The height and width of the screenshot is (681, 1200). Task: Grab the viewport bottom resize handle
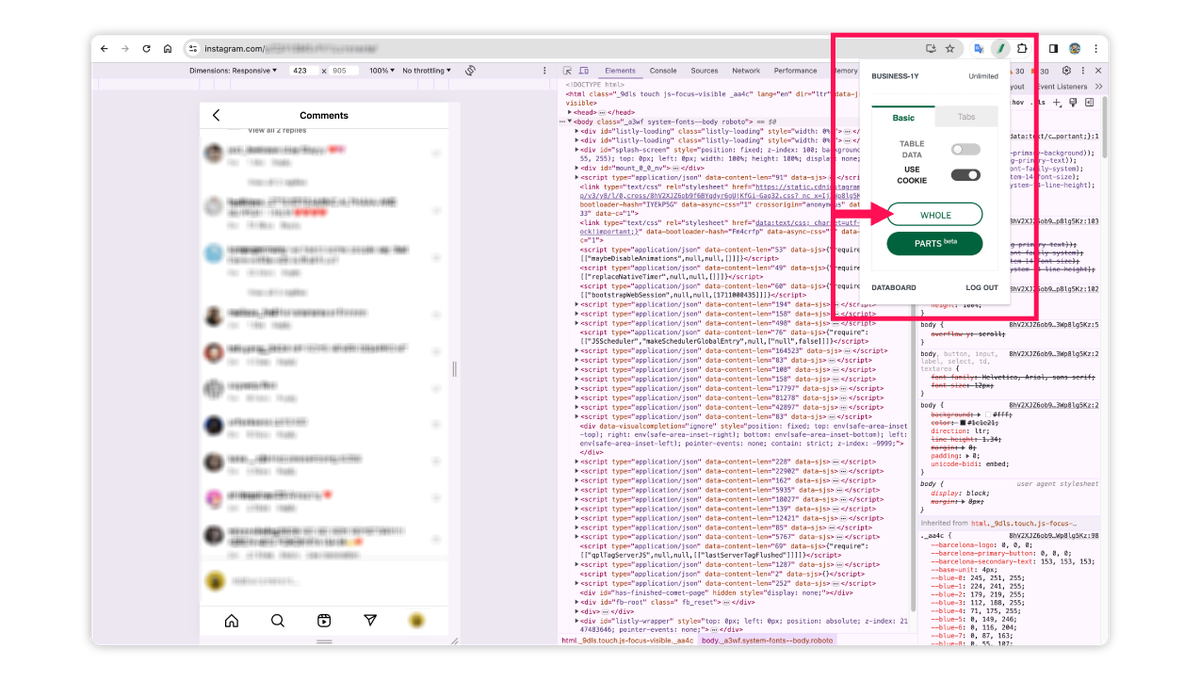324,642
